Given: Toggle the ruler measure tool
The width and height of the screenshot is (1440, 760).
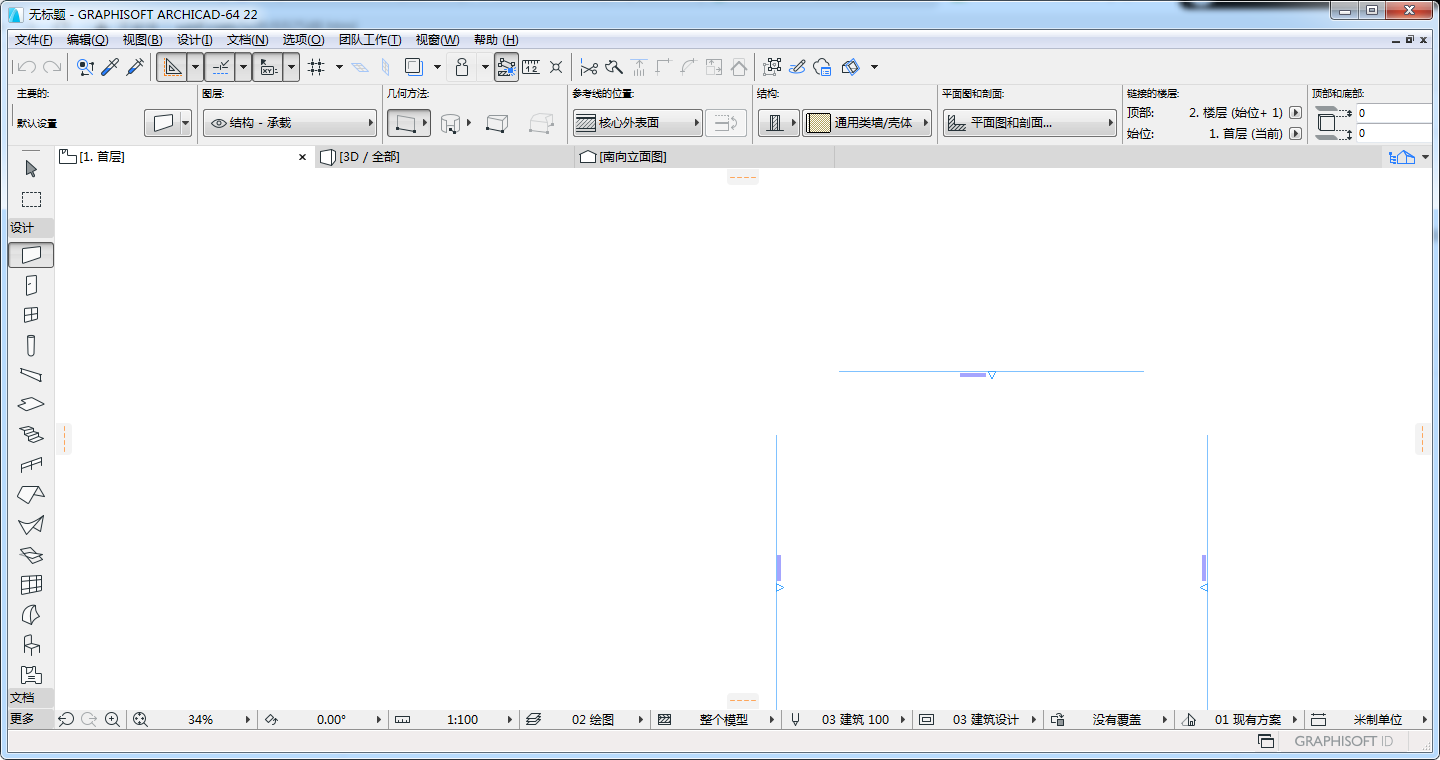Looking at the screenshot, I should [531, 67].
